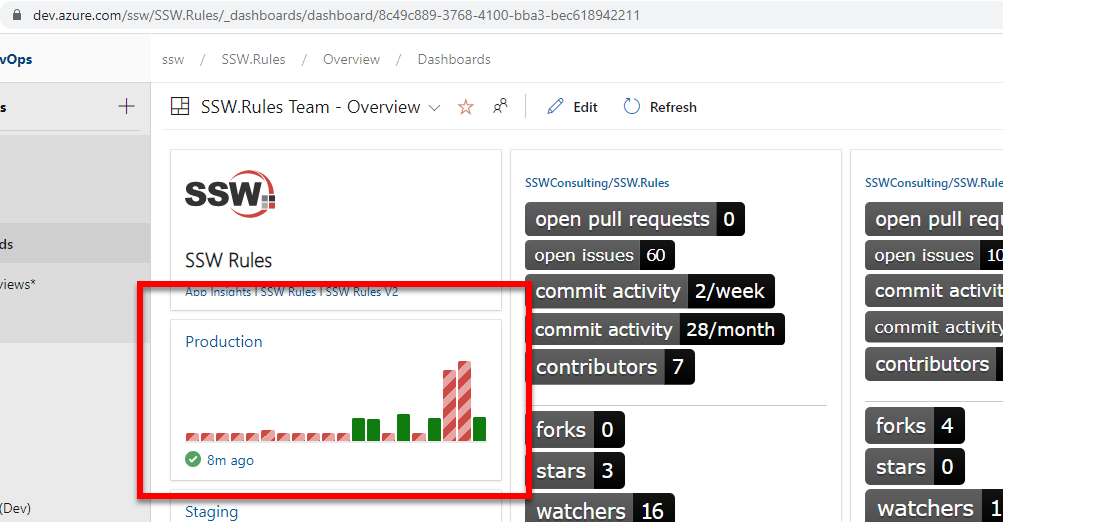Add new item with sidebar plus icon

[x=126, y=107]
